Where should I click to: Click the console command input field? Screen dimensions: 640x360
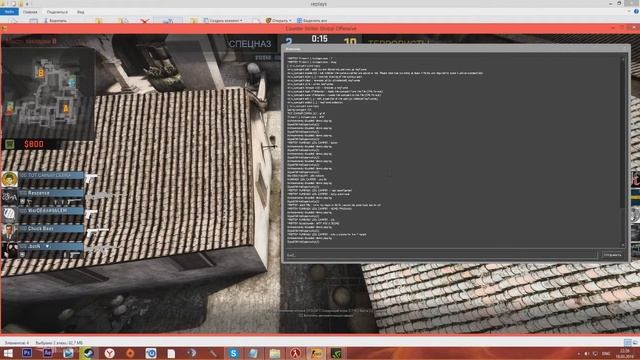(x=441, y=255)
